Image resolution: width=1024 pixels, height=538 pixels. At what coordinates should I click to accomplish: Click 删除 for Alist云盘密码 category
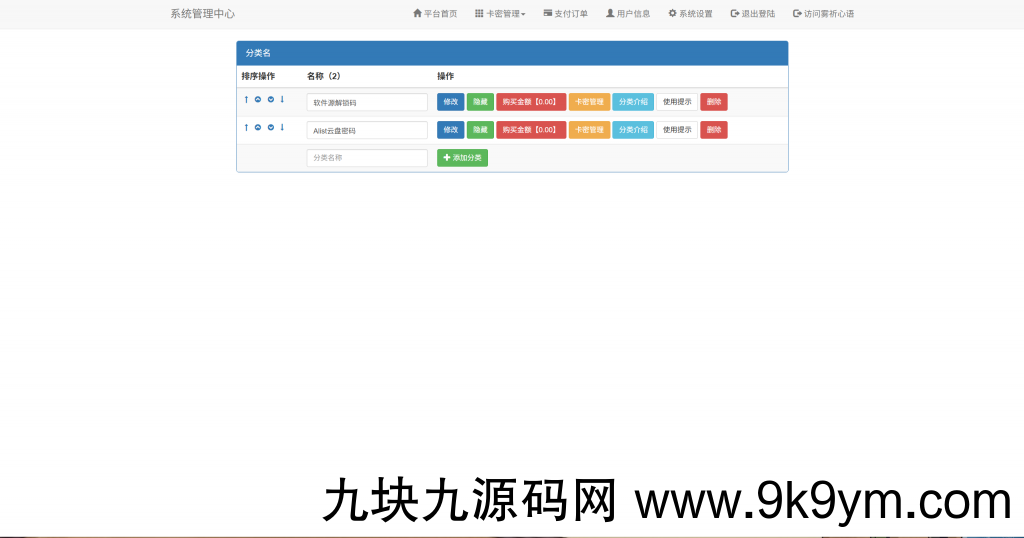click(714, 130)
